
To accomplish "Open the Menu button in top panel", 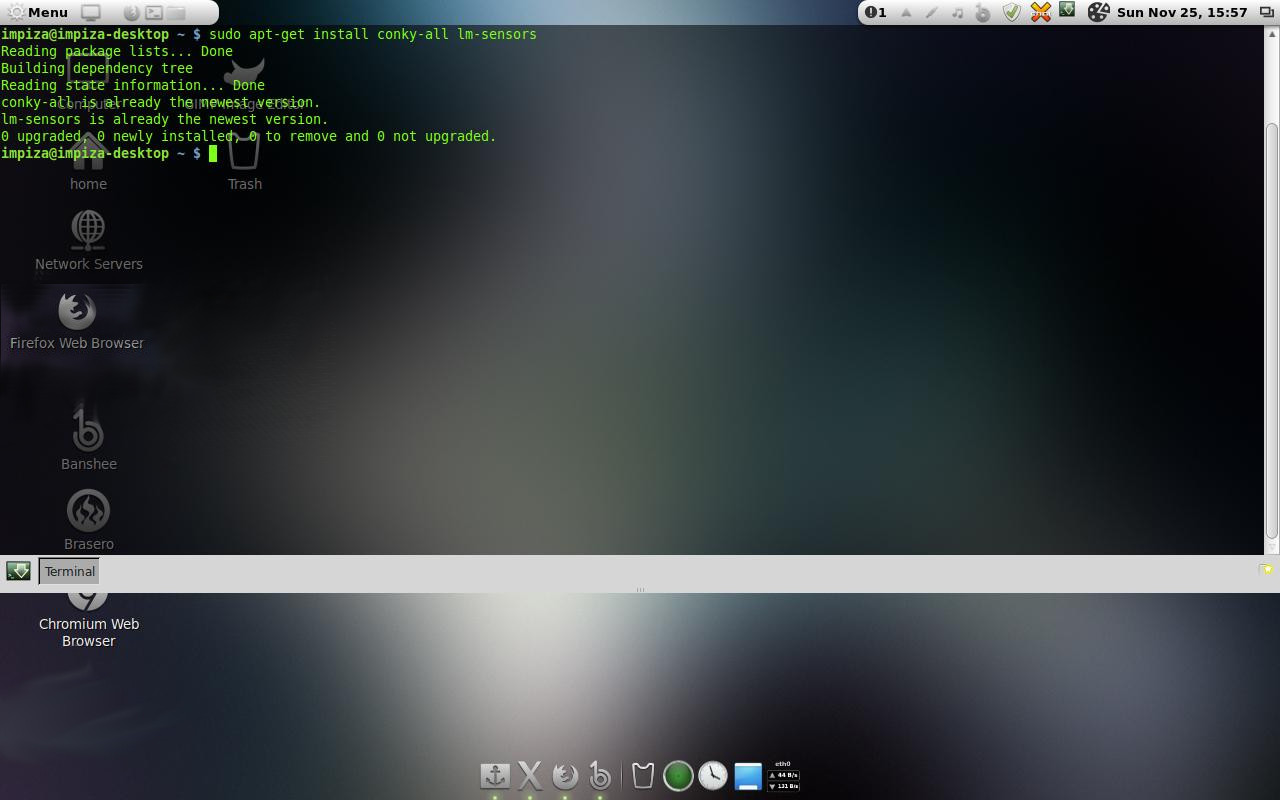I will point(38,12).
